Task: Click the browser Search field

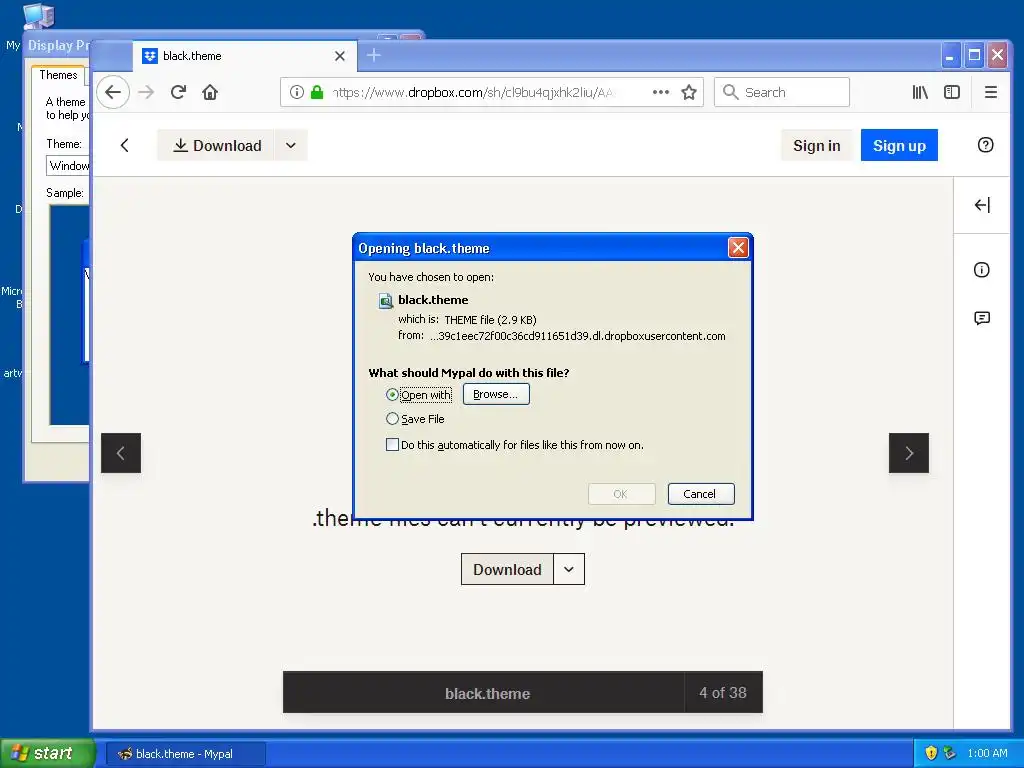Action: click(782, 92)
